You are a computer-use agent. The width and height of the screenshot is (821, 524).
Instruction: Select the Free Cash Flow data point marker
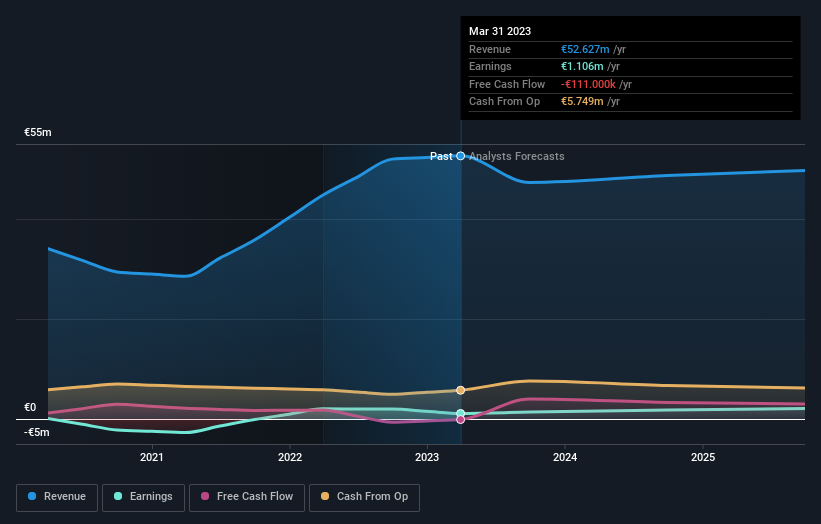point(461,420)
